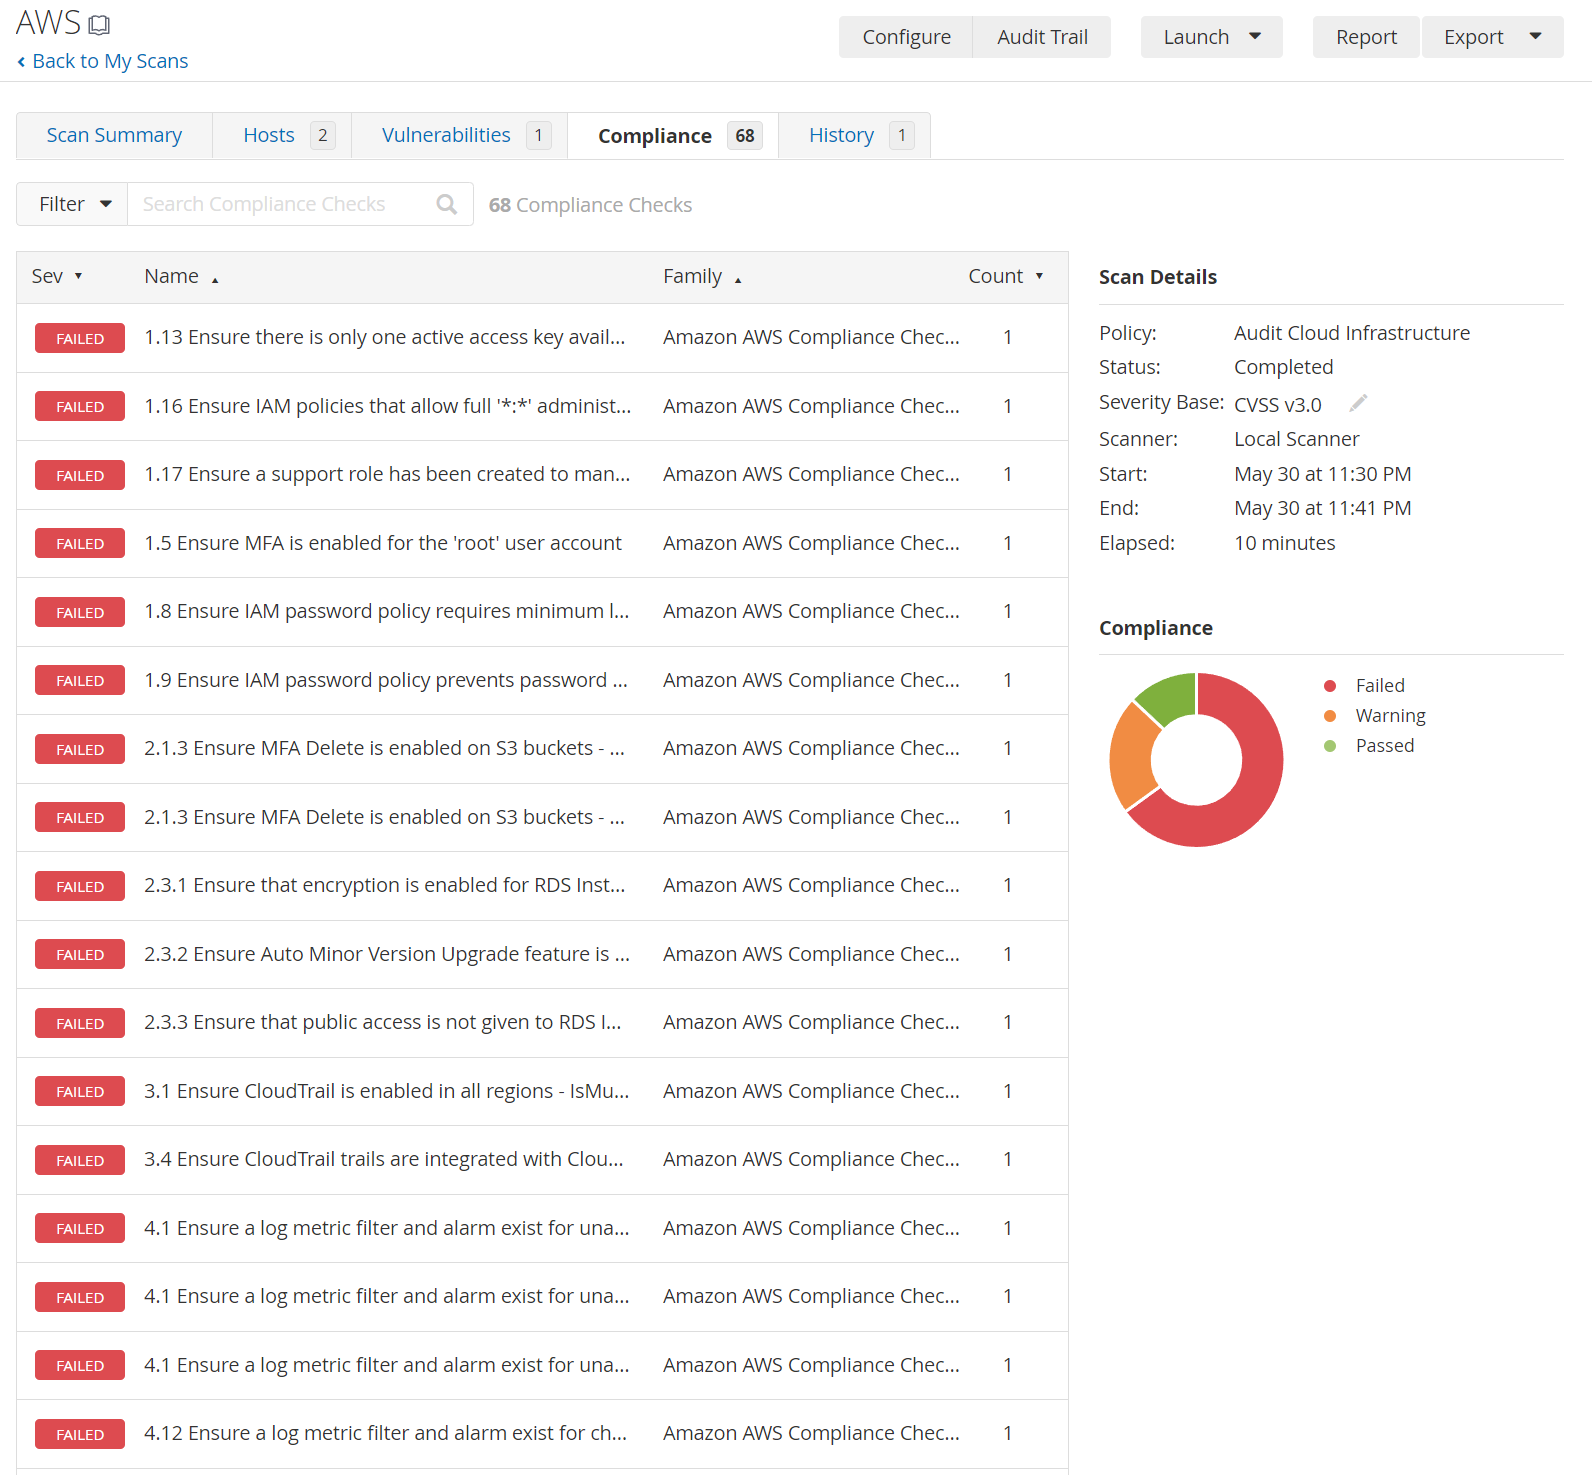Click the 'Completed' status value
Viewport: 1592px width, 1475px height.
[1284, 367]
